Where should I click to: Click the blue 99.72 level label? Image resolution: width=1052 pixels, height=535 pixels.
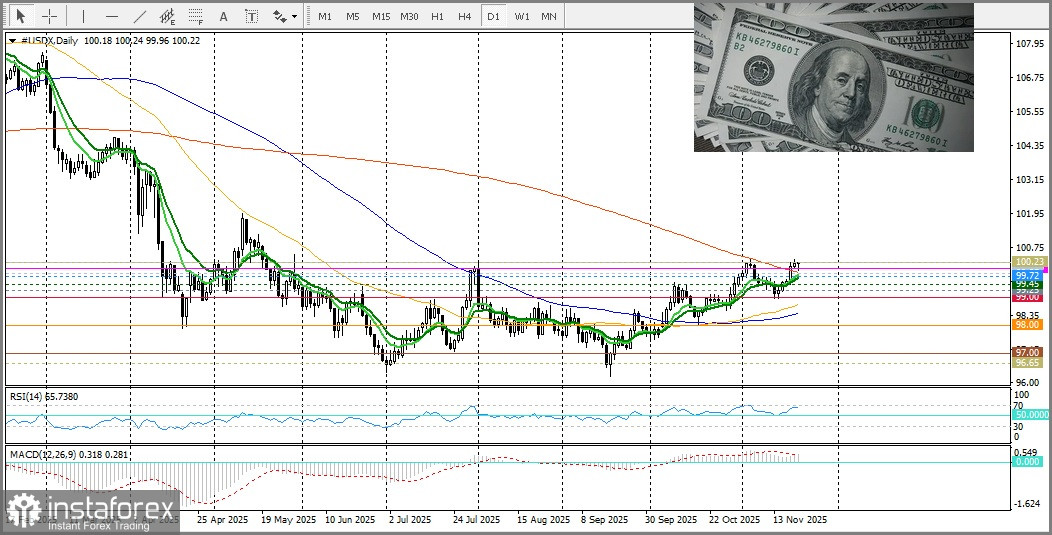tap(1028, 275)
